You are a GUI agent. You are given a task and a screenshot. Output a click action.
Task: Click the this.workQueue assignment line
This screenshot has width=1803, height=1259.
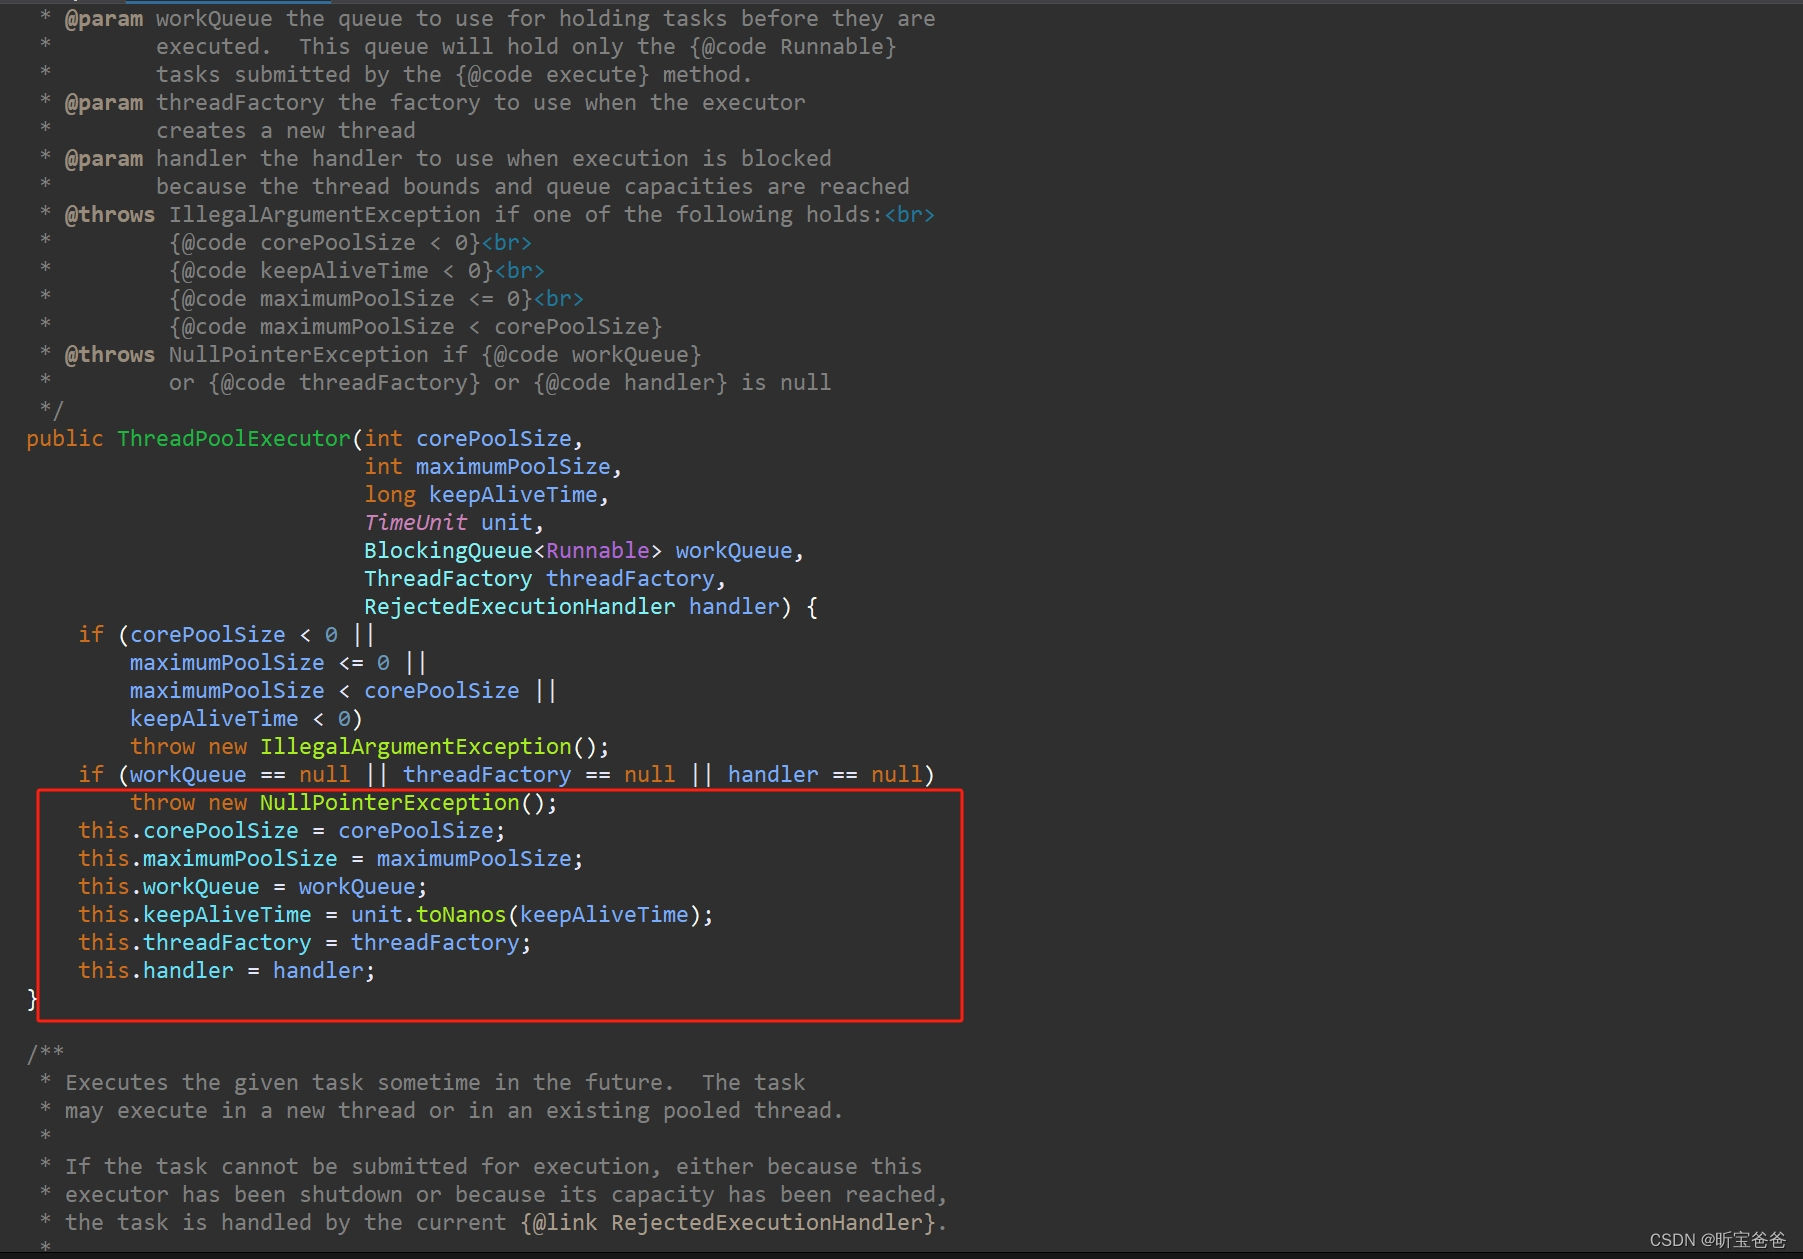[x=253, y=887]
